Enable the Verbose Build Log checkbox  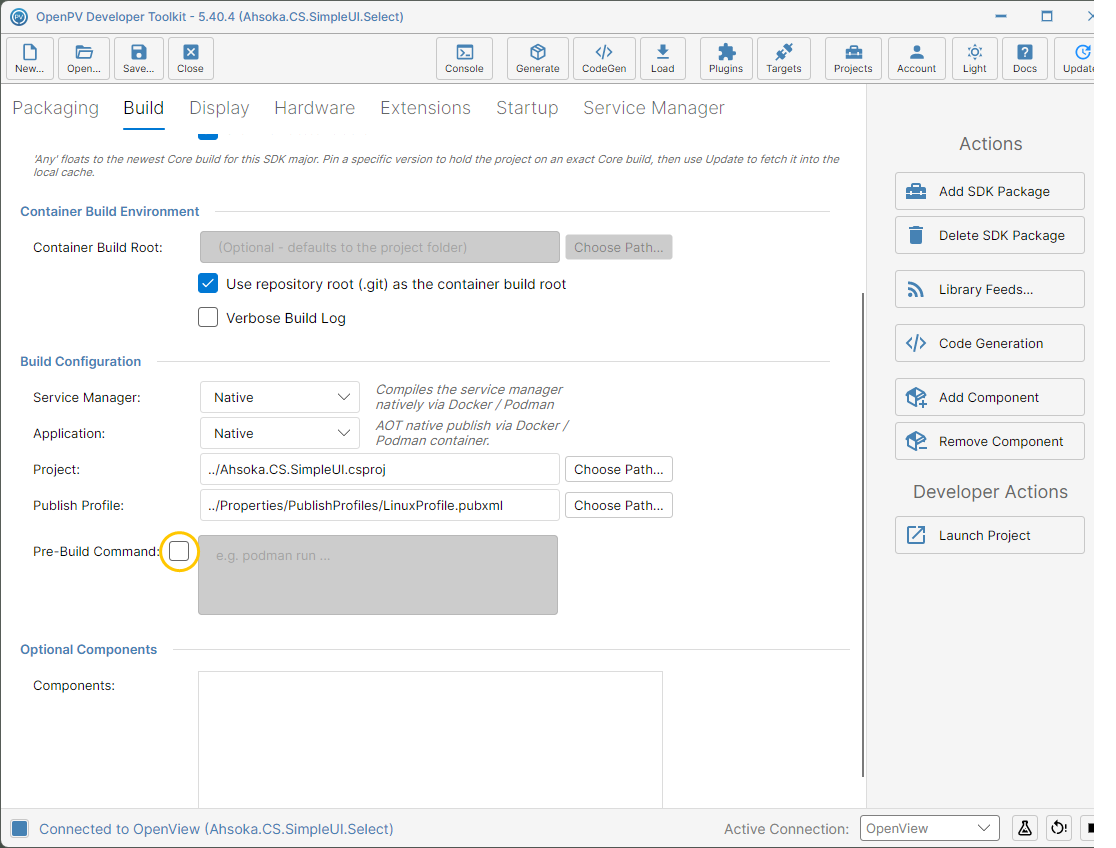[208, 317]
